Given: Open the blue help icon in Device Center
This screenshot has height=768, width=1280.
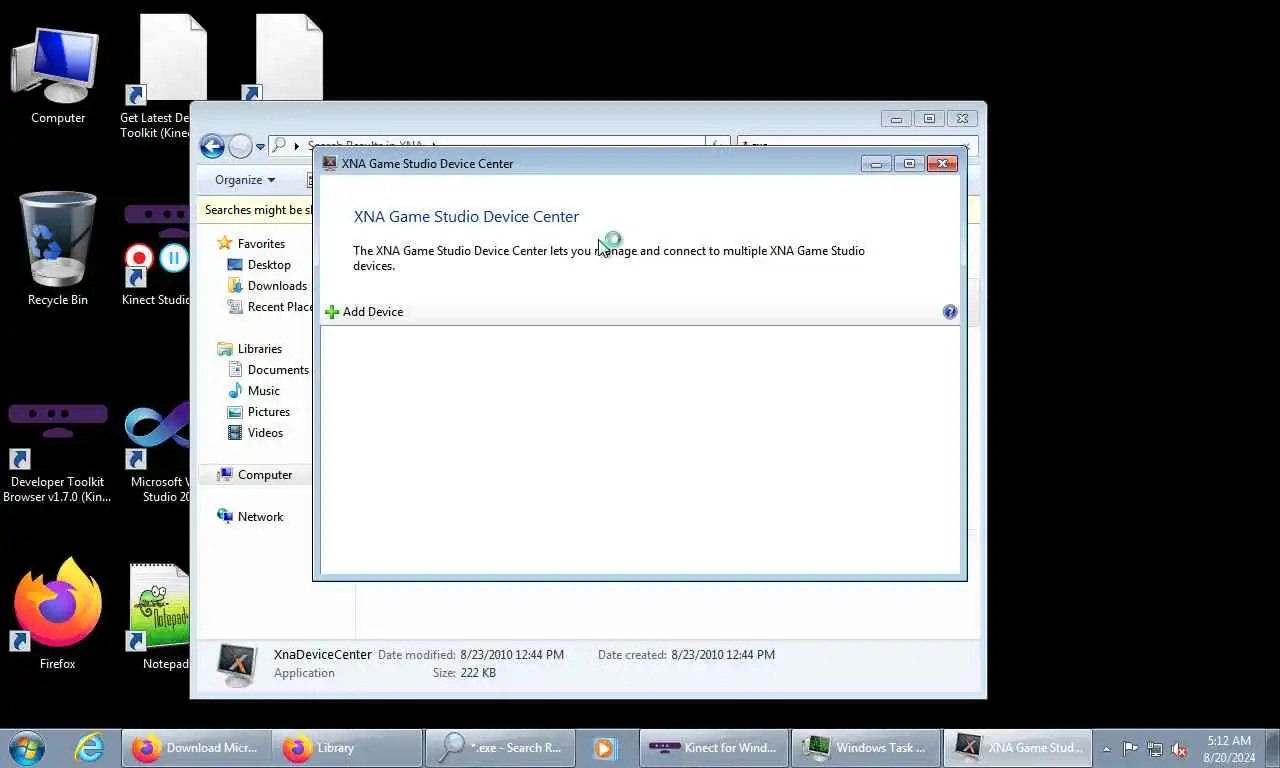Looking at the screenshot, I should (x=950, y=312).
